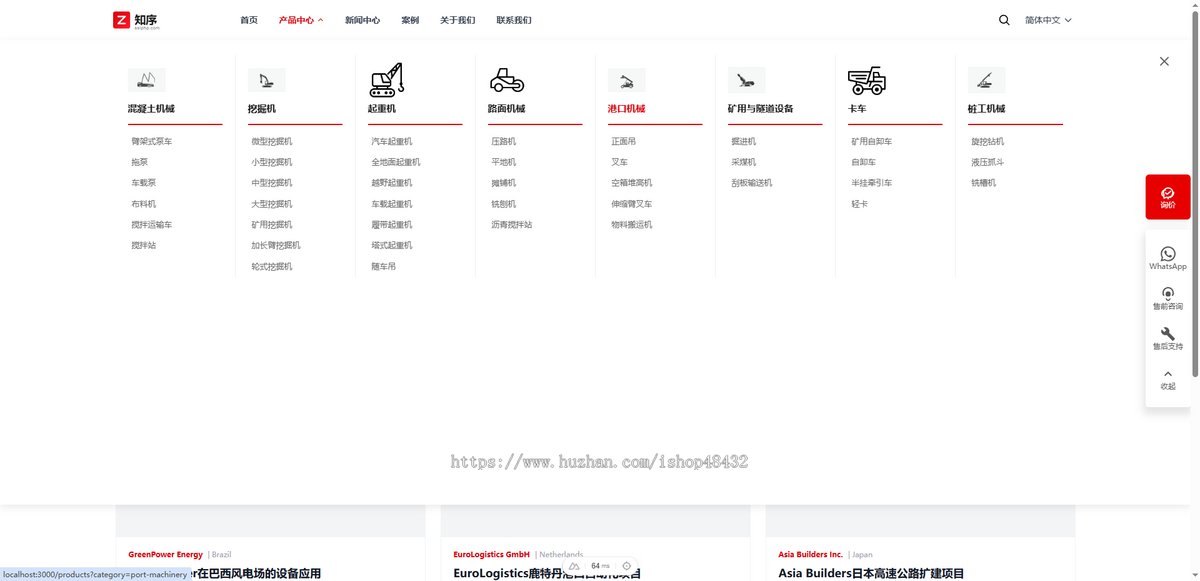The image size is (1200, 581).
Task: Select 矿用挖掘机 under excavators
Action: [x=272, y=225]
